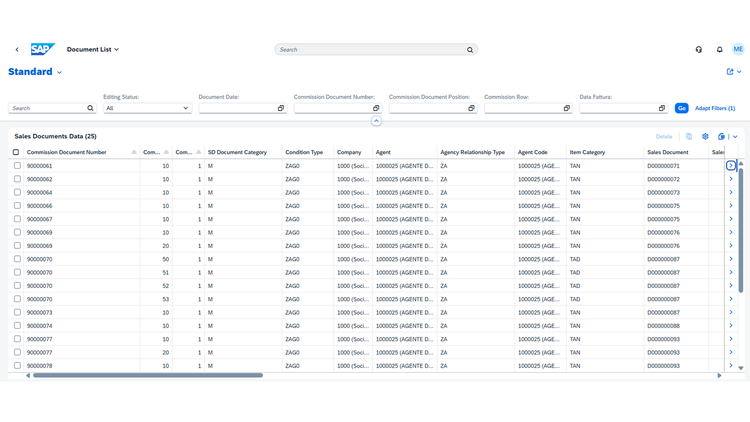Navigate into row 90000061 details arrow

click(731, 166)
